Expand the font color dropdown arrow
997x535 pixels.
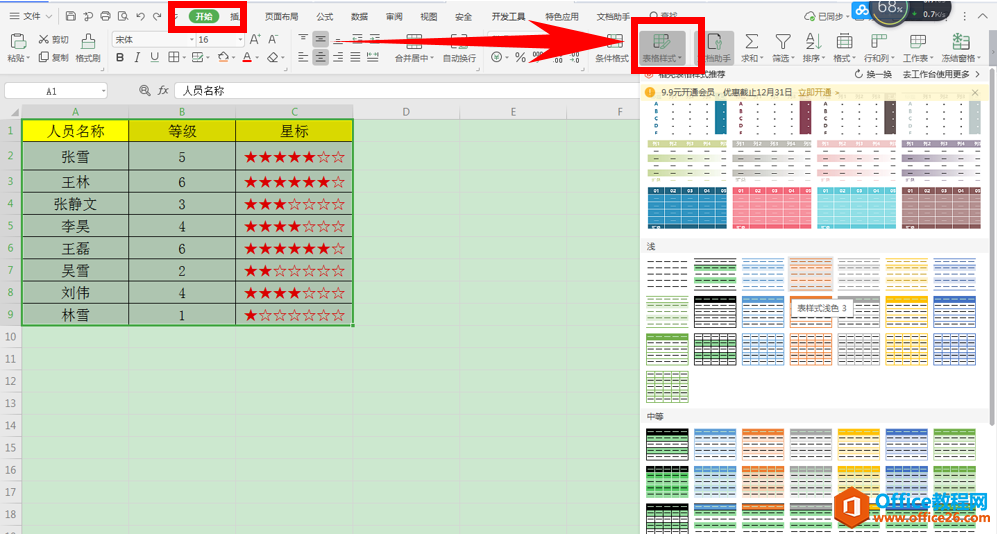pyautogui.click(x=257, y=58)
